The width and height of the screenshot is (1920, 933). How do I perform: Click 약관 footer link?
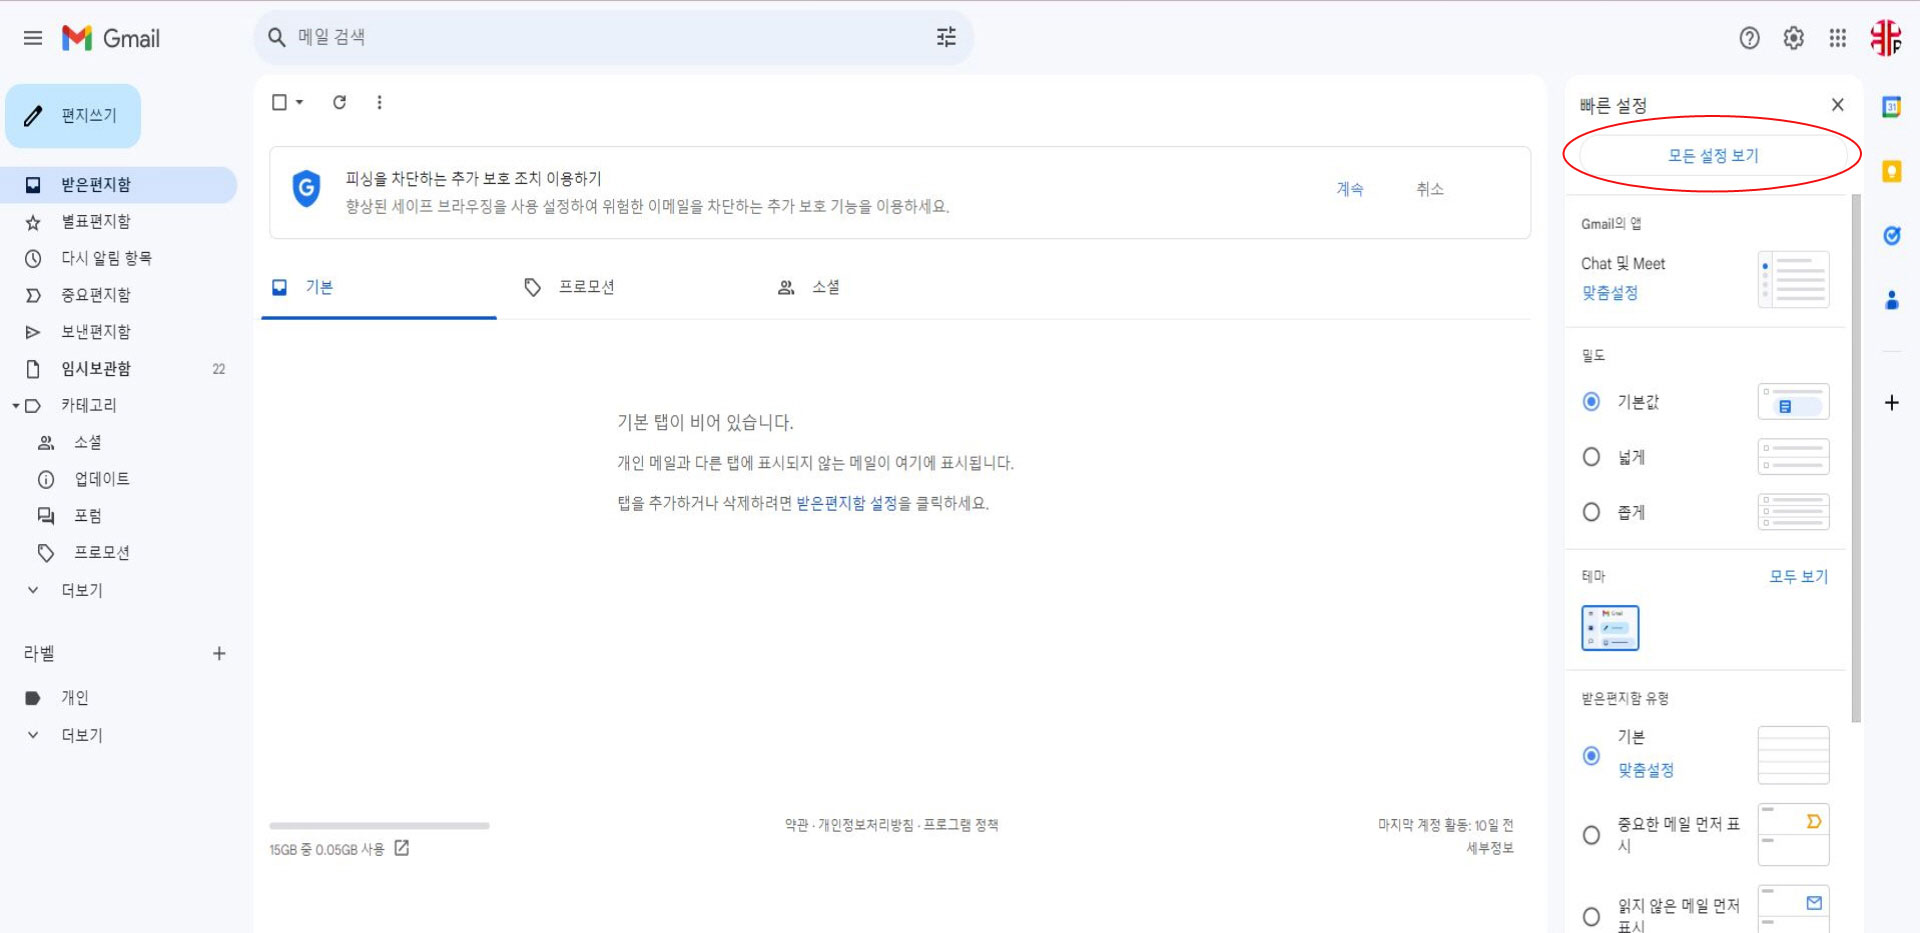[796, 825]
